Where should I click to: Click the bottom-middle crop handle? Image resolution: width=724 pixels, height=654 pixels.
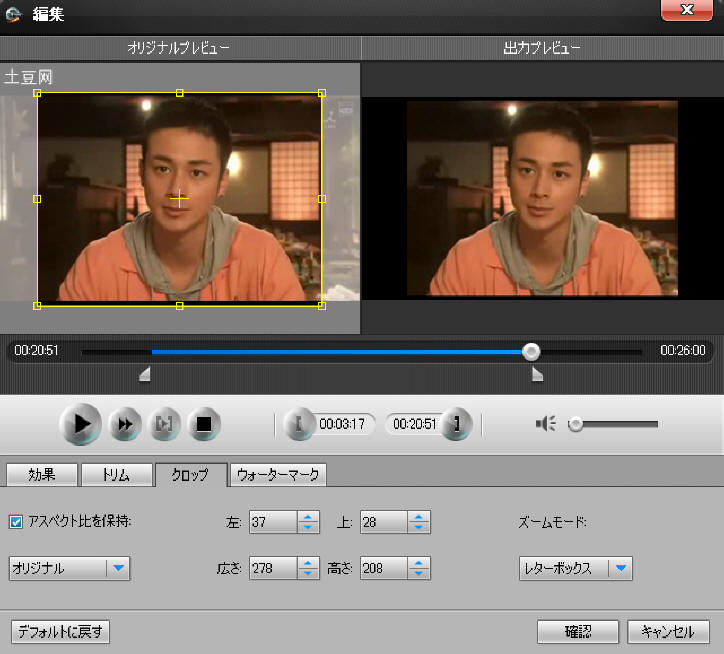[180, 306]
